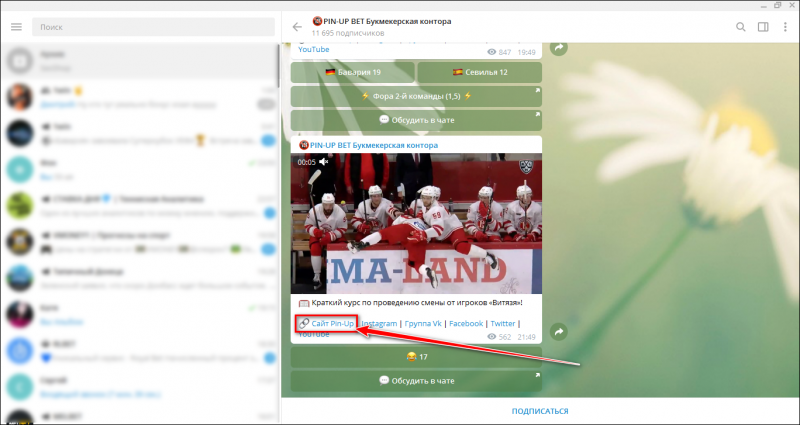Screen dimensions: 800x425
Task: Forward the upper post with share arrow
Action: click(559, 47)
